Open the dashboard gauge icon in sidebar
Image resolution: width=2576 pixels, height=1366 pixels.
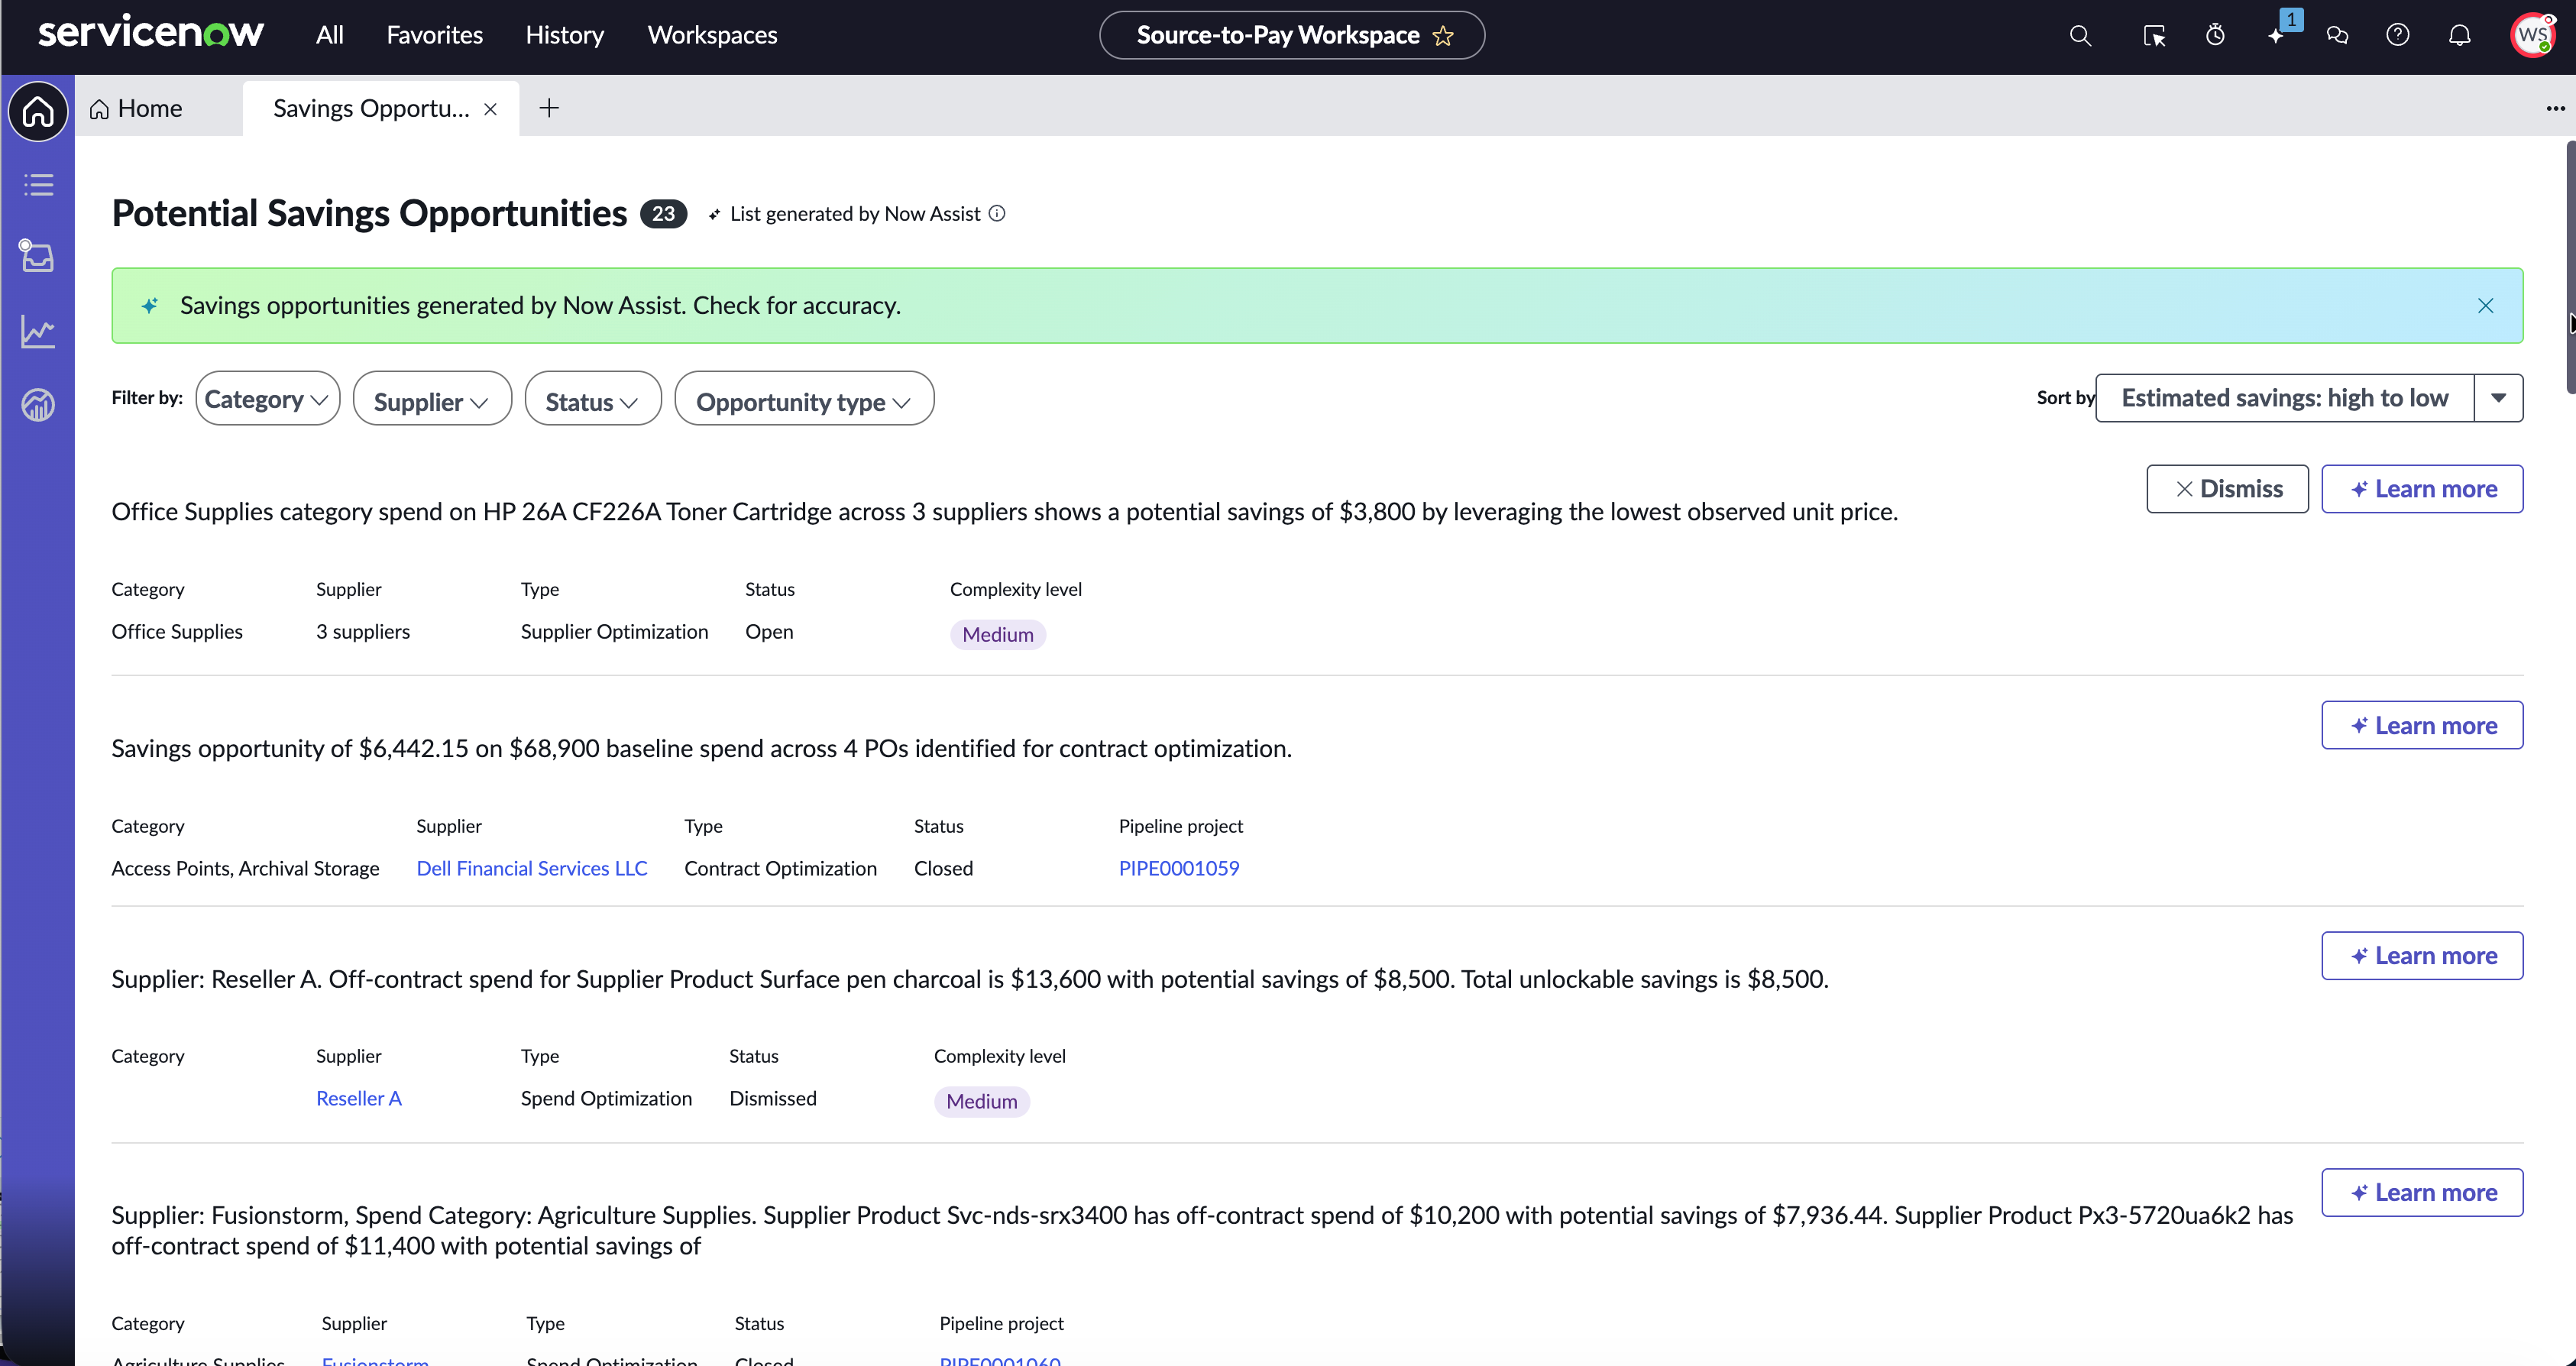(38, 405)
